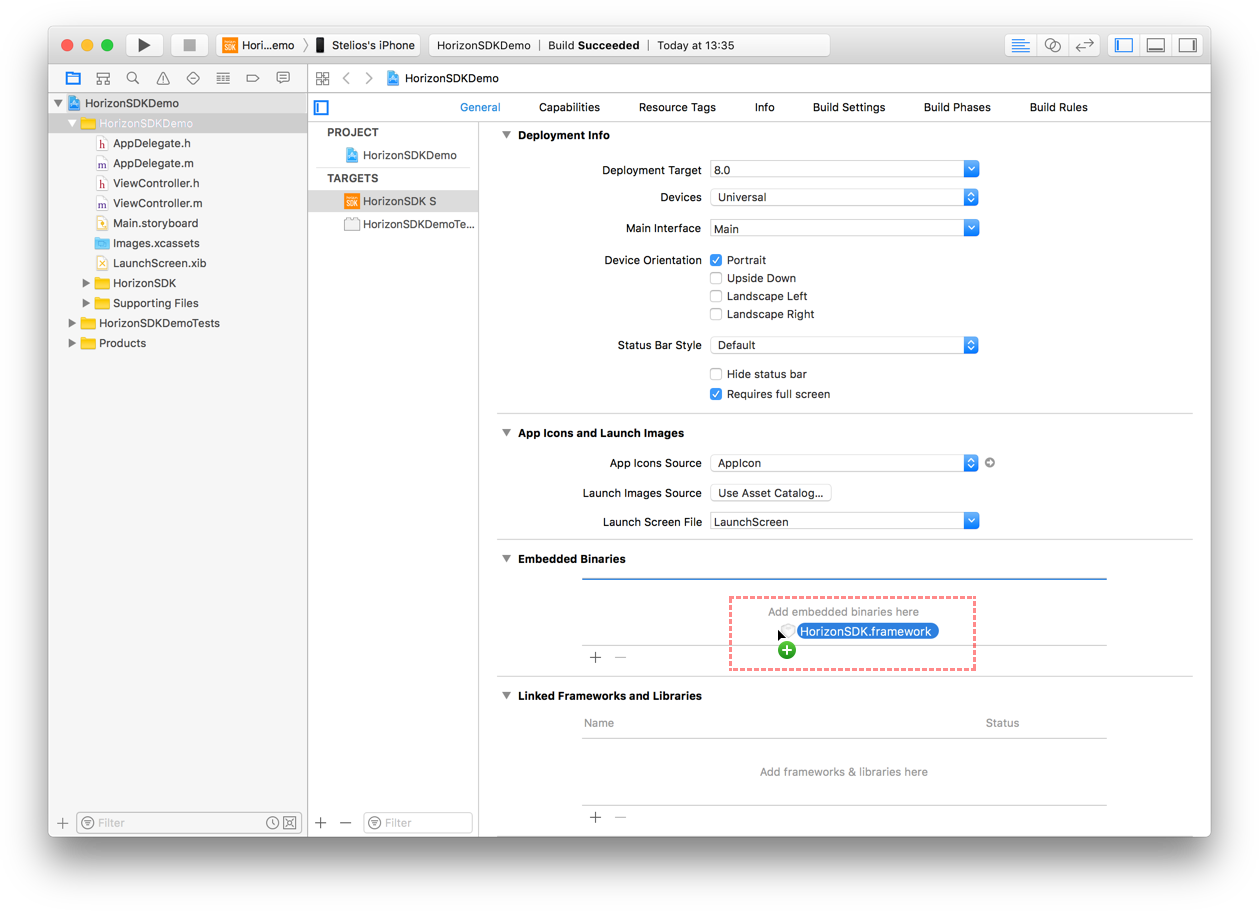The width and height of the screenshot is (1259, 911).
Task: Expand the HorizonSDKDemoTests group
Action: coord(72,323)
